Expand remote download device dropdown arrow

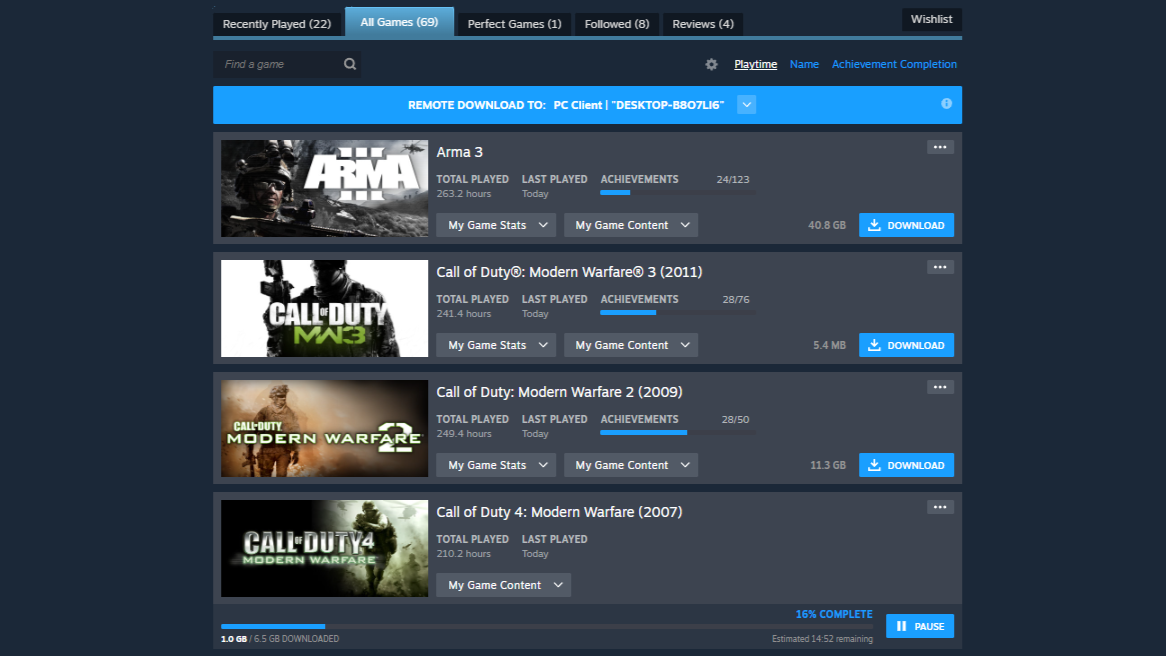747,105
